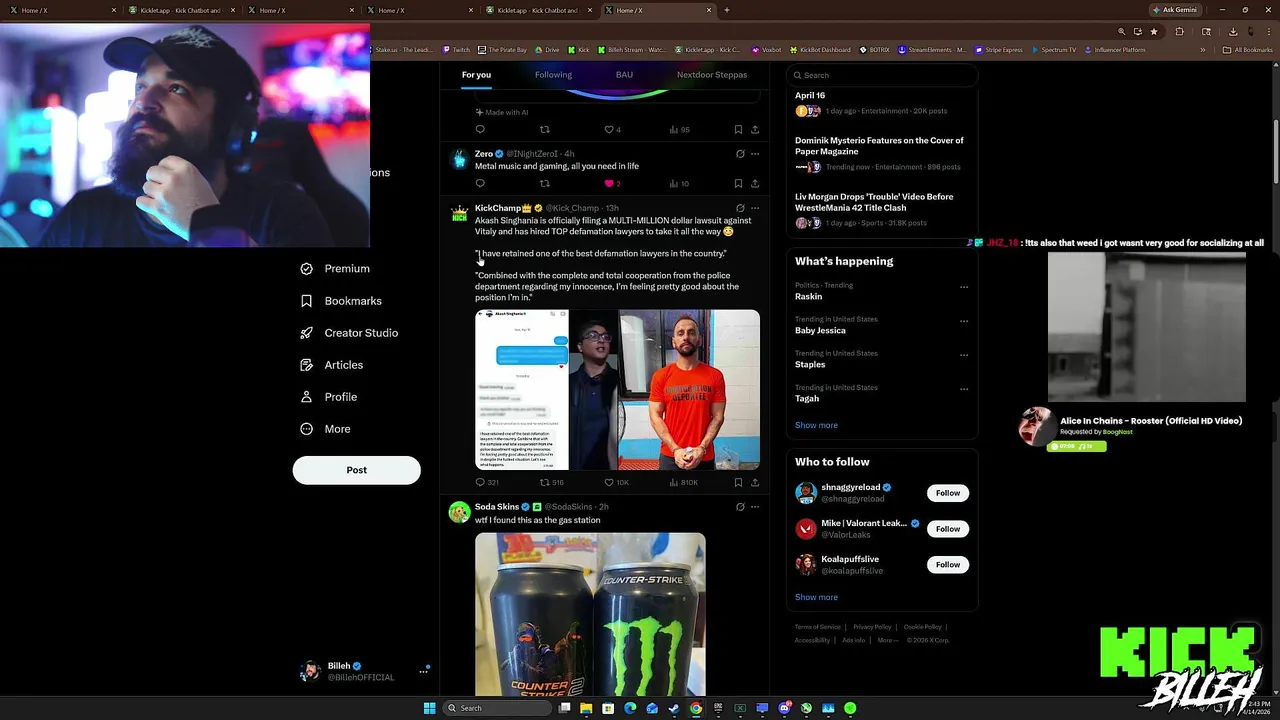Open Profile in the sidebar
This screenshot has width=1280, height=720.
pos(329,397)
